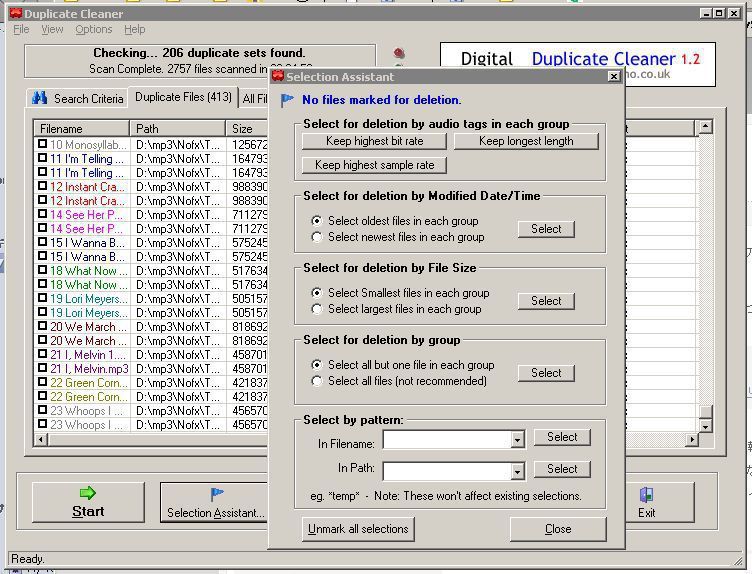Screen dimensions: 752x574
Task: Choose Select newest files in each group
Action: coord(318,237)
